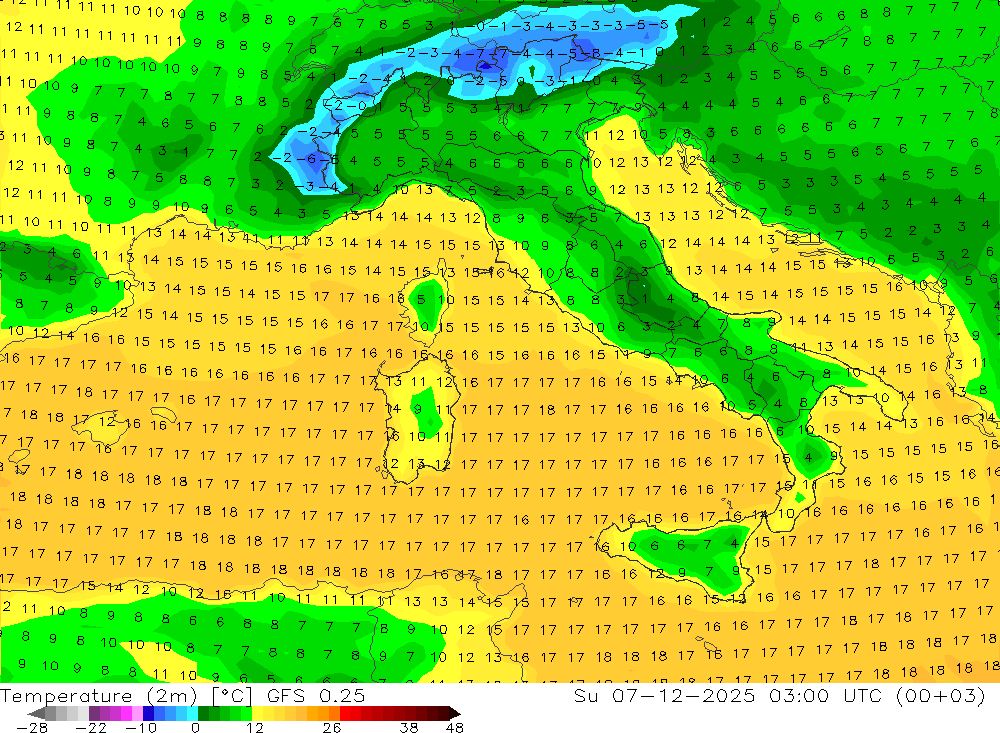Click the dark maroon right arrow of the legend
This screenshot has height=733, width=1000.
pos(455,714)
